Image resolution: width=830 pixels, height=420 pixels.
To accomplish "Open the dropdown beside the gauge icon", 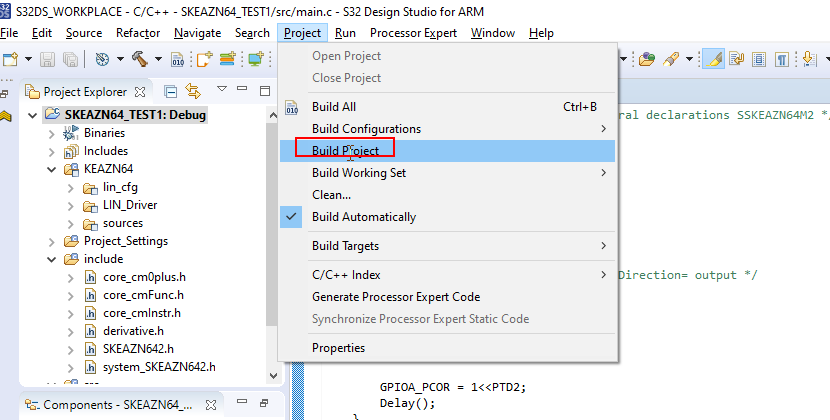I will tap(120, 59).
